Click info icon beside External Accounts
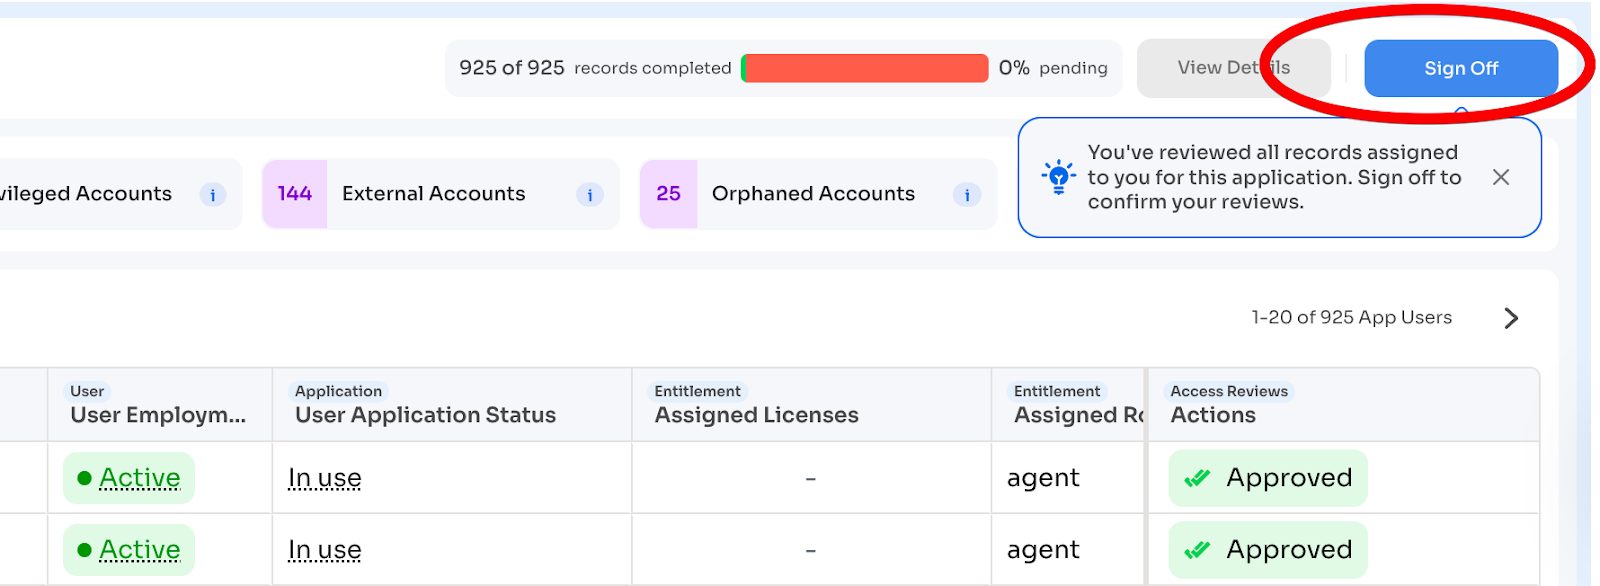 [590, 195]
